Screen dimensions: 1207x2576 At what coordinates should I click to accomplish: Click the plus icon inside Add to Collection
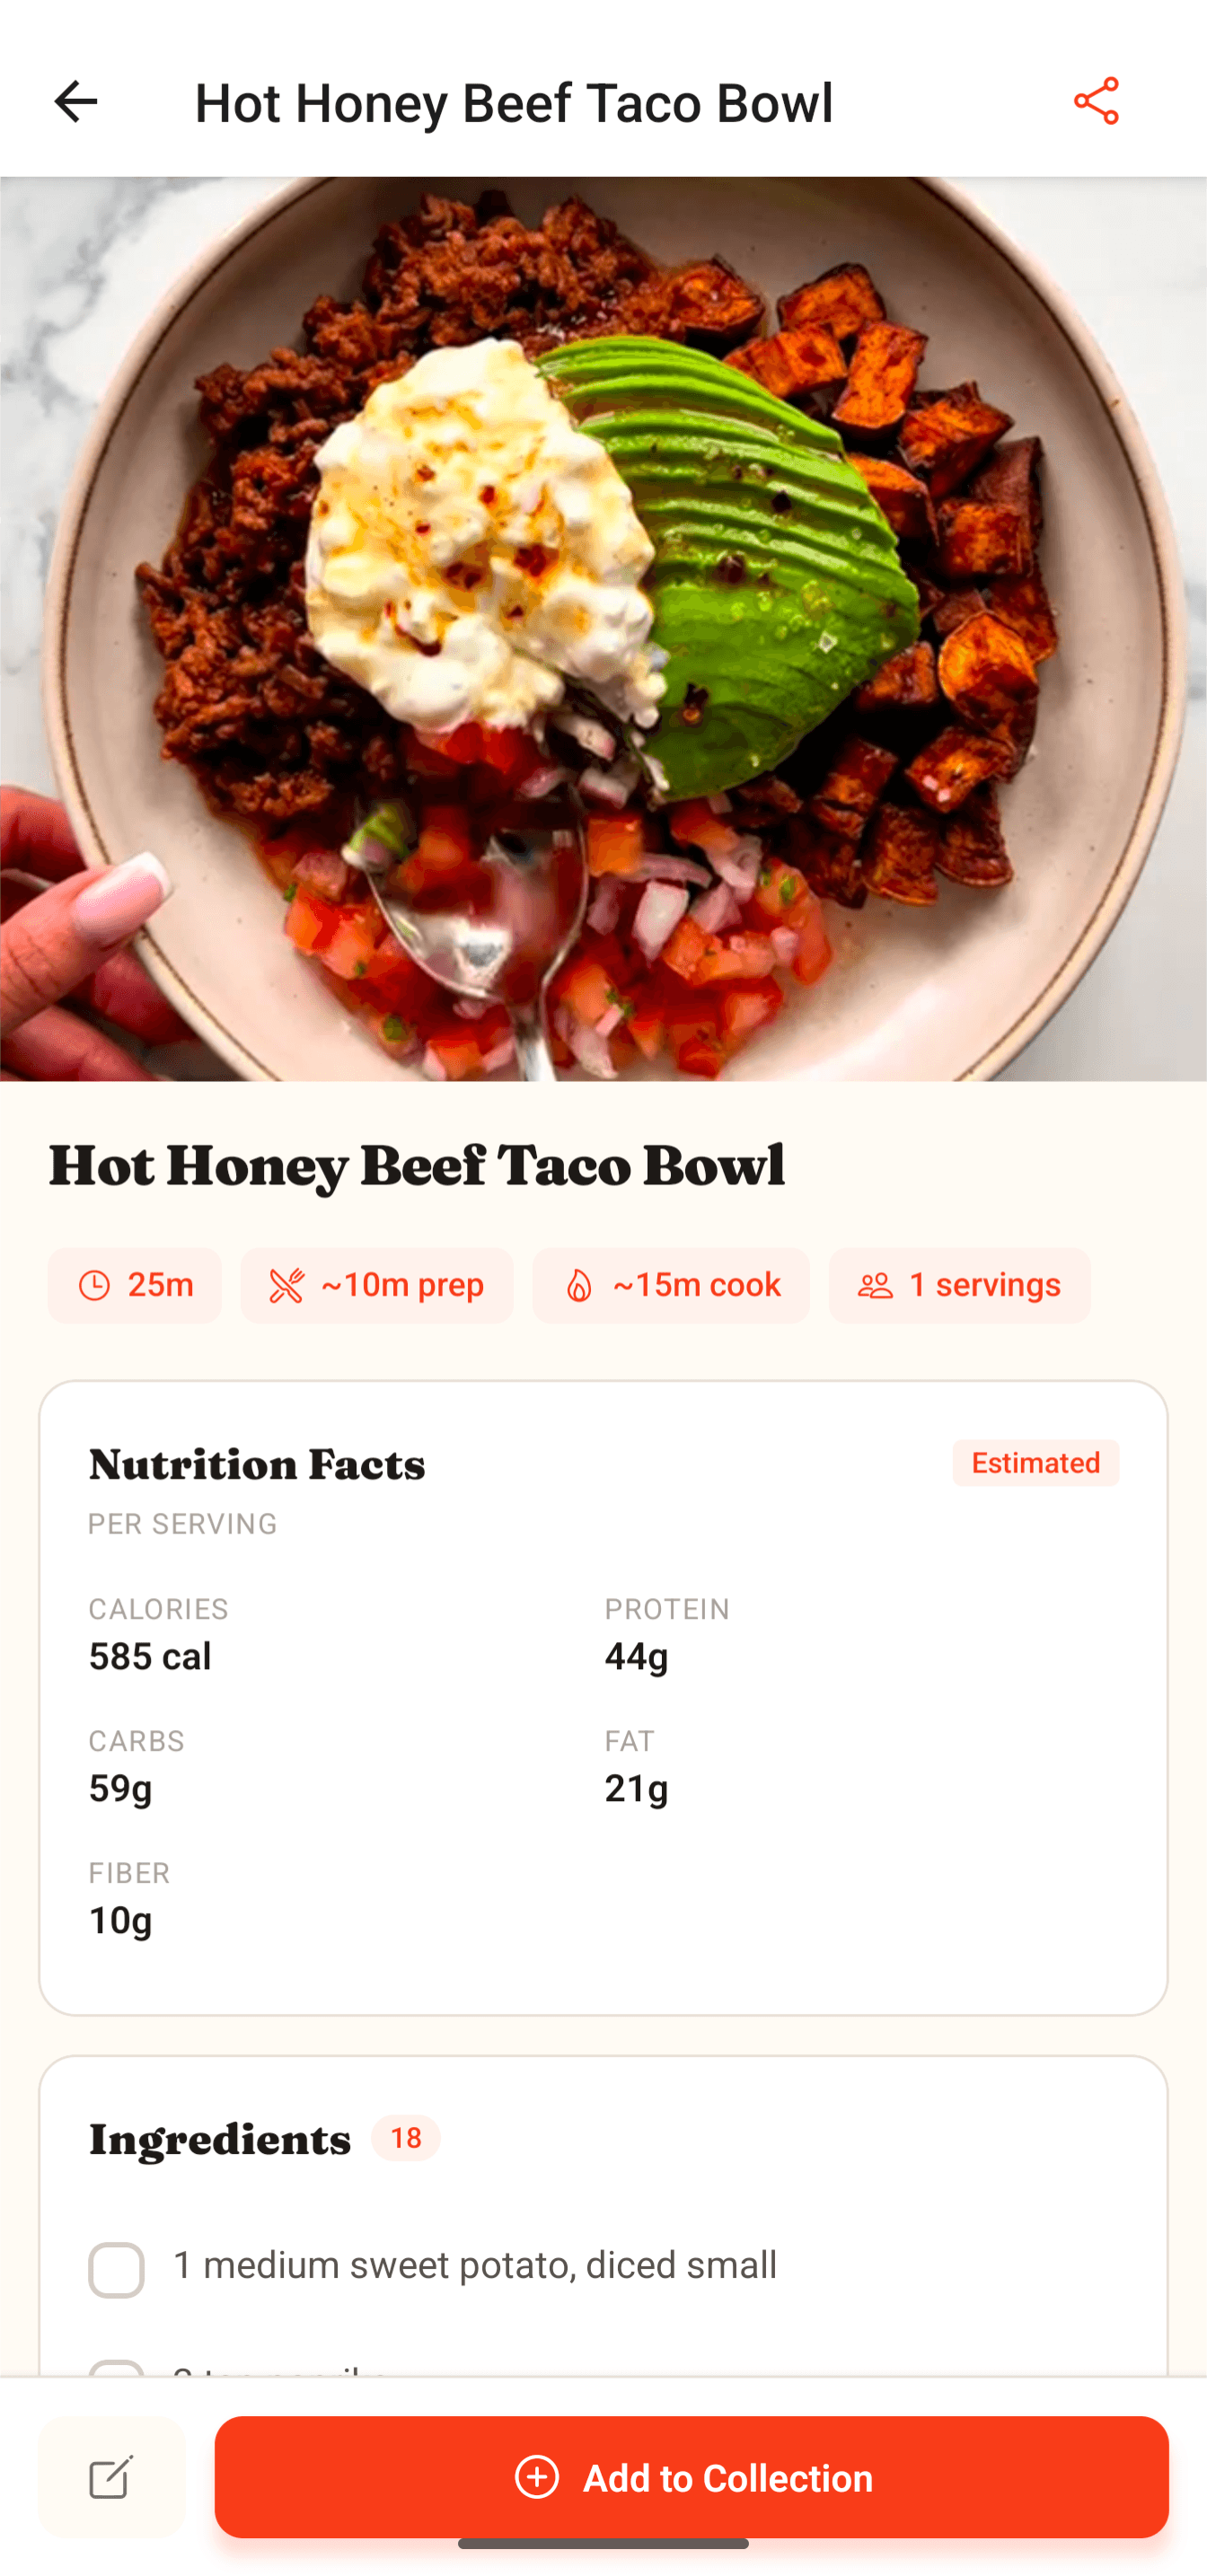coord(536,2478)
